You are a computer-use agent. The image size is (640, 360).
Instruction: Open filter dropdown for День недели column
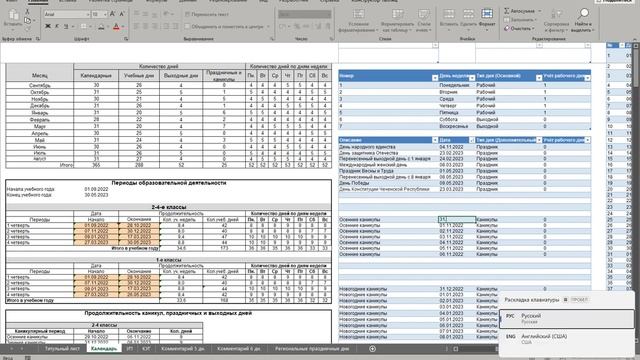click(472, 78)
